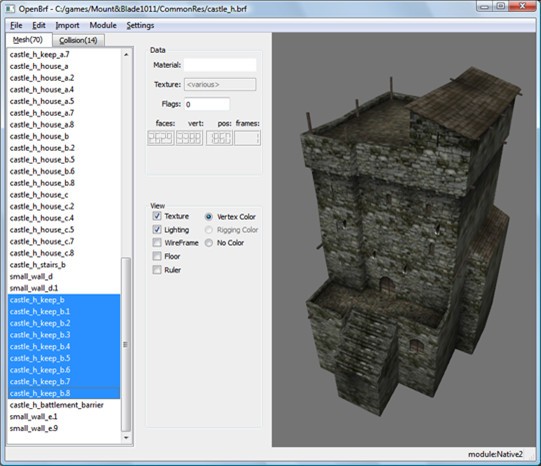541x466 pixels.
Task: Select small_wall_e.1 mesh
Action: [x=64, y=417]
